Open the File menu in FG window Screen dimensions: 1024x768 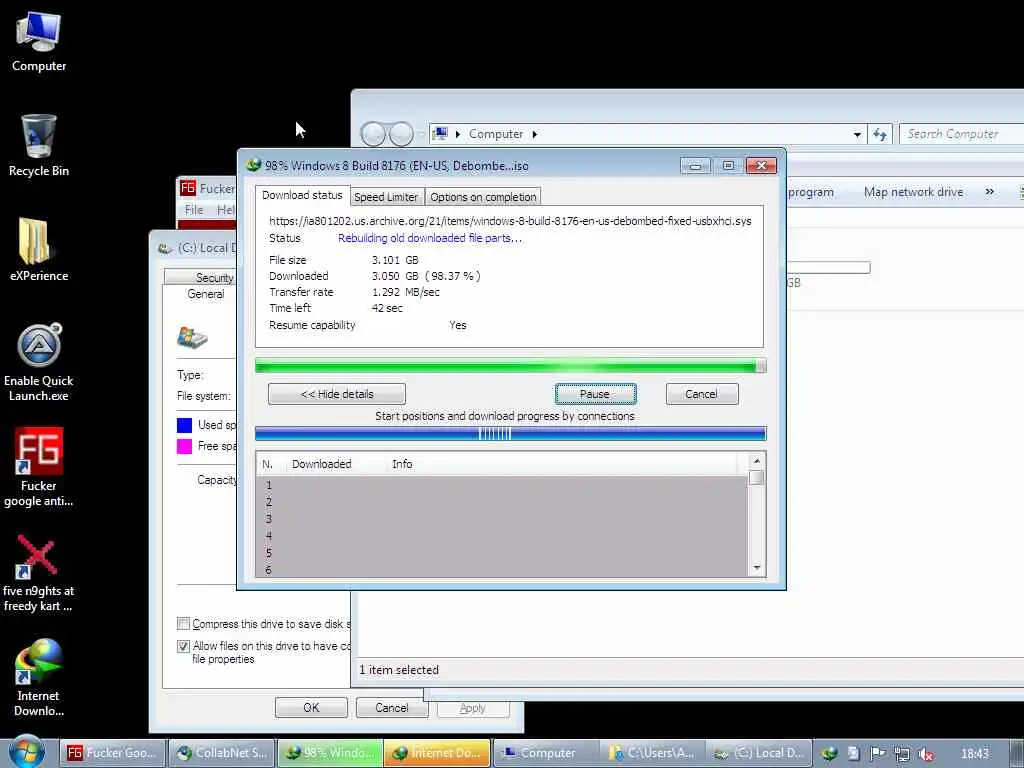(x=194, y=210)
